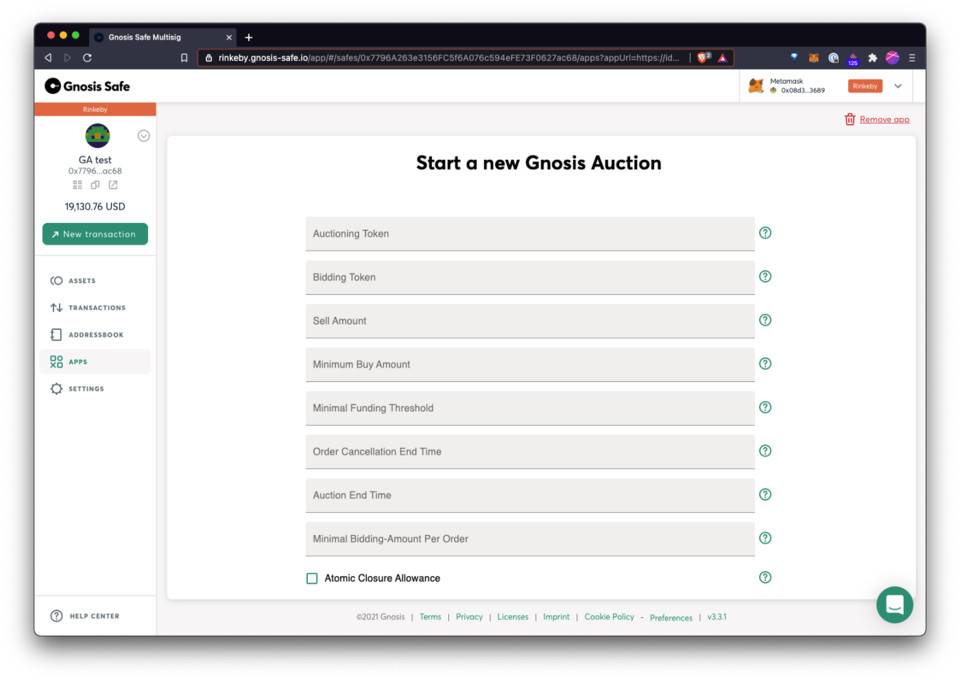Screen dimensions: 960x681
Task: Close the Gnosis Safe Multisig tab
Action: pos(229,37)
